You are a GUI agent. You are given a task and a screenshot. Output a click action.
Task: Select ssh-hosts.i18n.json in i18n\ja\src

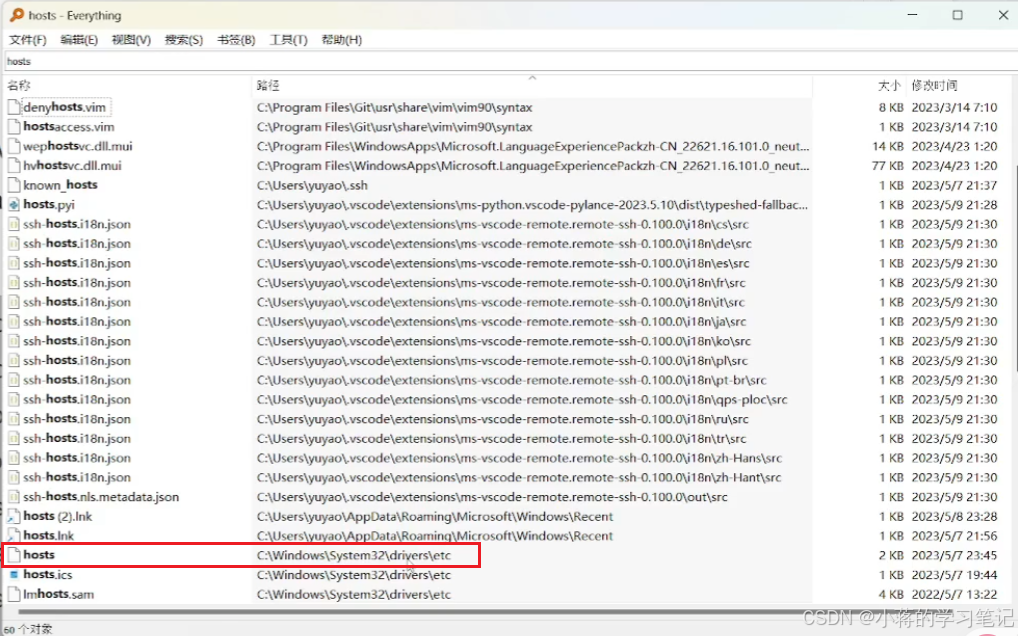pos(77,321)
